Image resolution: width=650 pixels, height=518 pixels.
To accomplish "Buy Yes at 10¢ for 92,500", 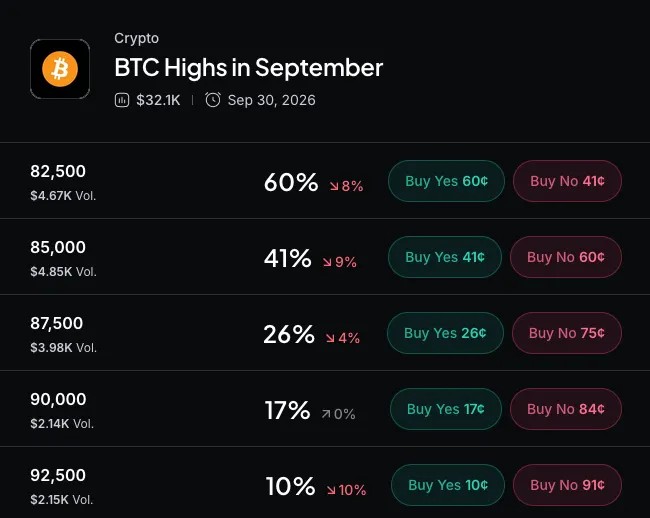I will click(448, 485).
